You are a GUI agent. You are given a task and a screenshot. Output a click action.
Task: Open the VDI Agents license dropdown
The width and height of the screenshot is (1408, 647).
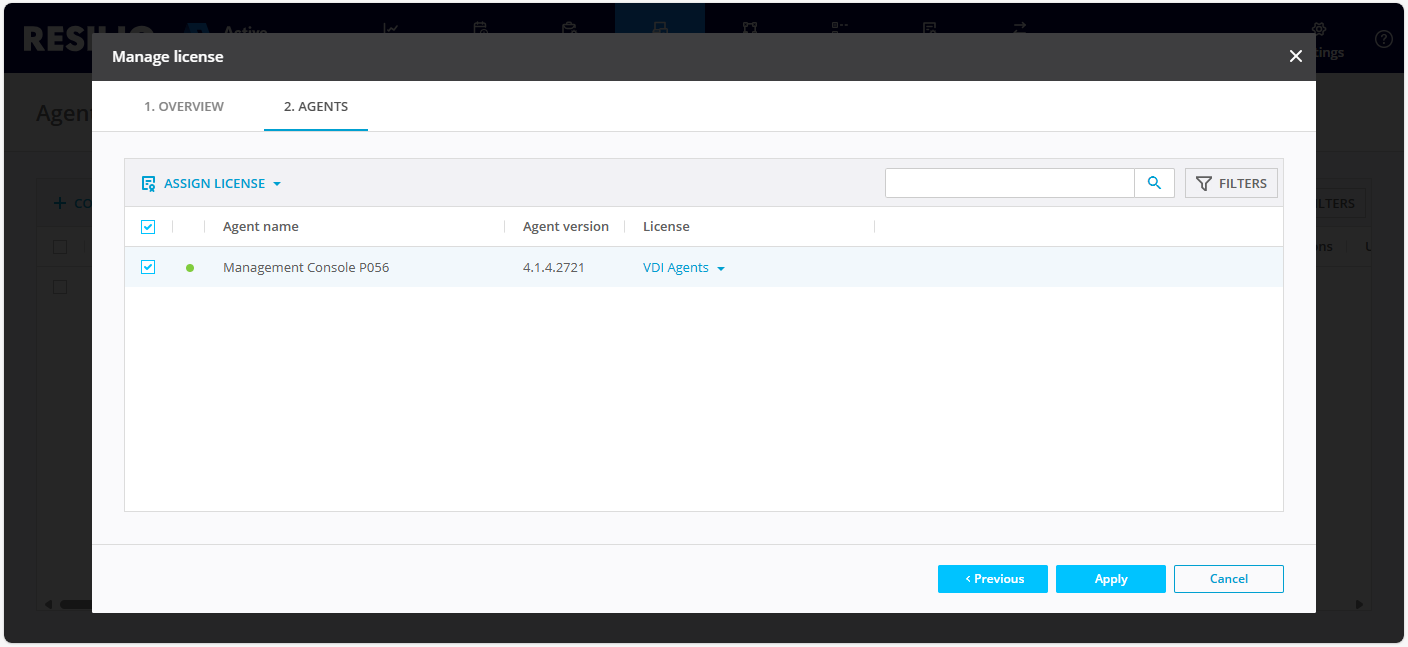(x=721, y=269)
